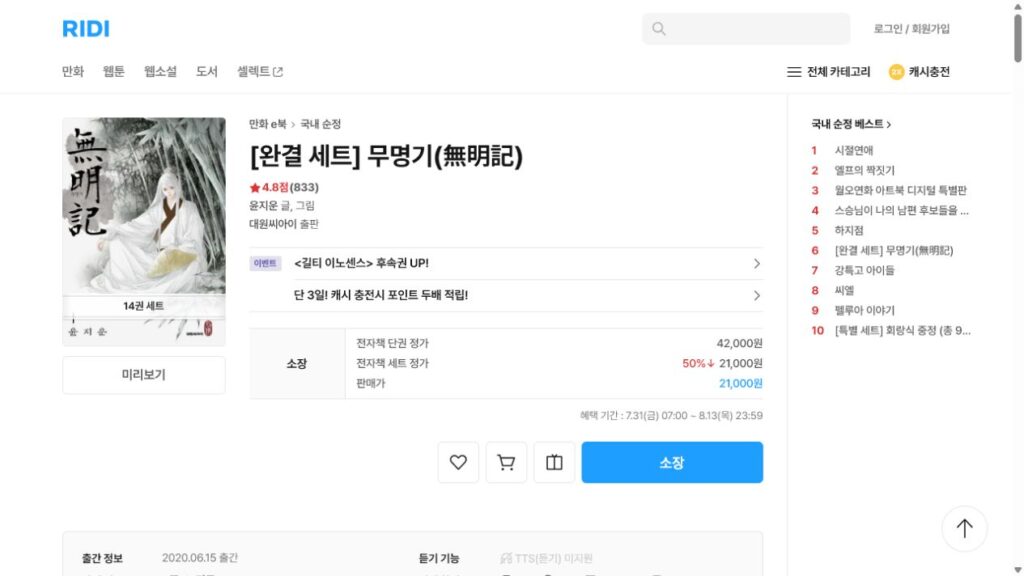Click the 미리보기 preview button
Viewport: 1024px width, 576px height.
tap(144, 375)
